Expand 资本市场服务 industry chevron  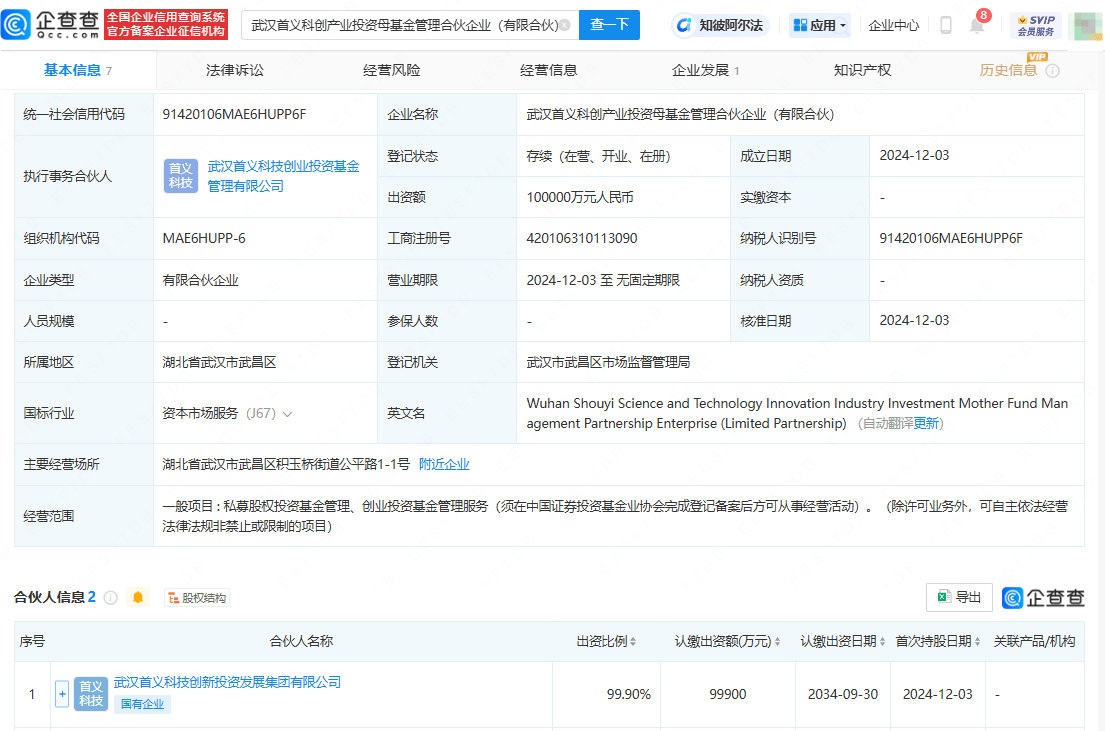coord(287,414)
